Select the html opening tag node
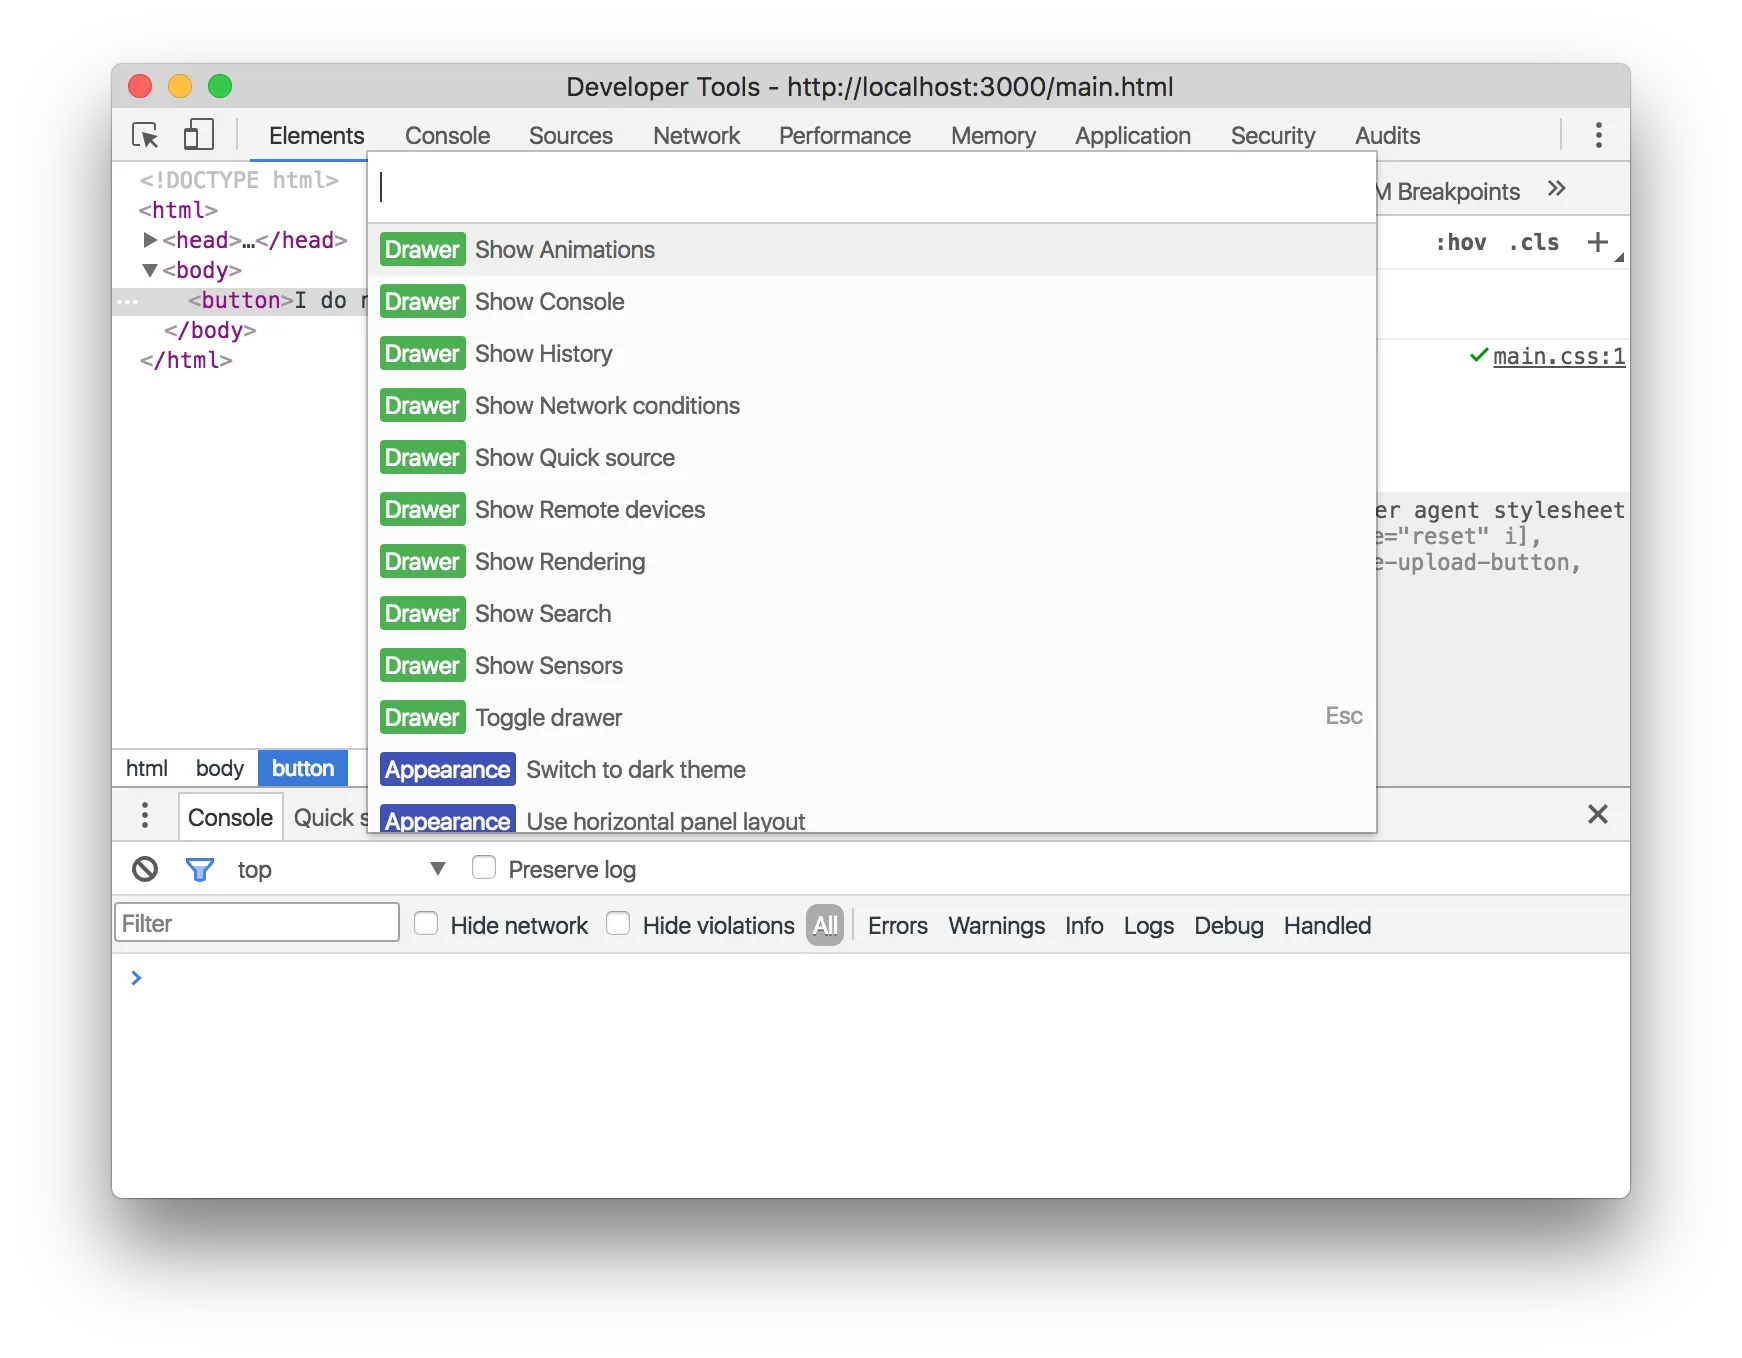1742x1358 pixels. [x=178, y=210]
